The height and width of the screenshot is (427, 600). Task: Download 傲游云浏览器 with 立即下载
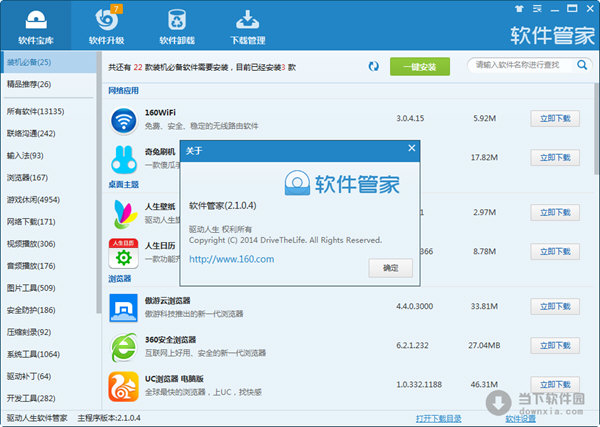pyautogui.click(x=555, y=306)
